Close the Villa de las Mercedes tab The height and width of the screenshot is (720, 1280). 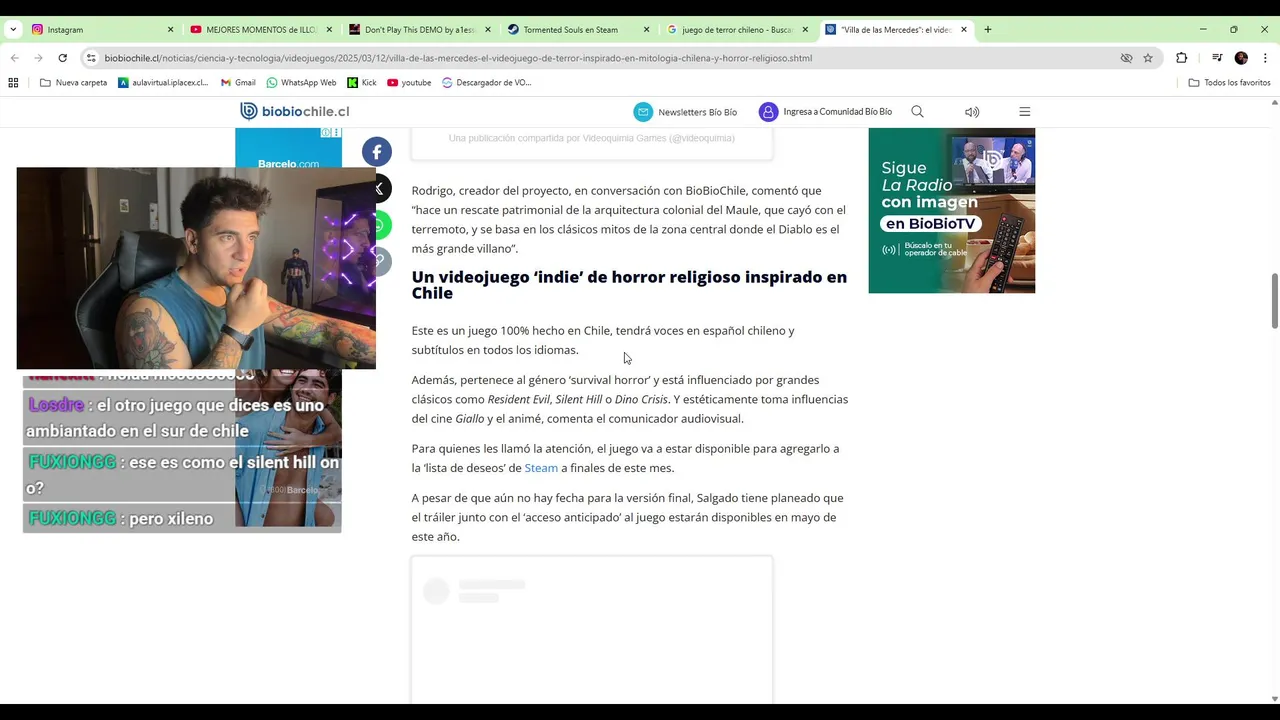click(964, 30)
